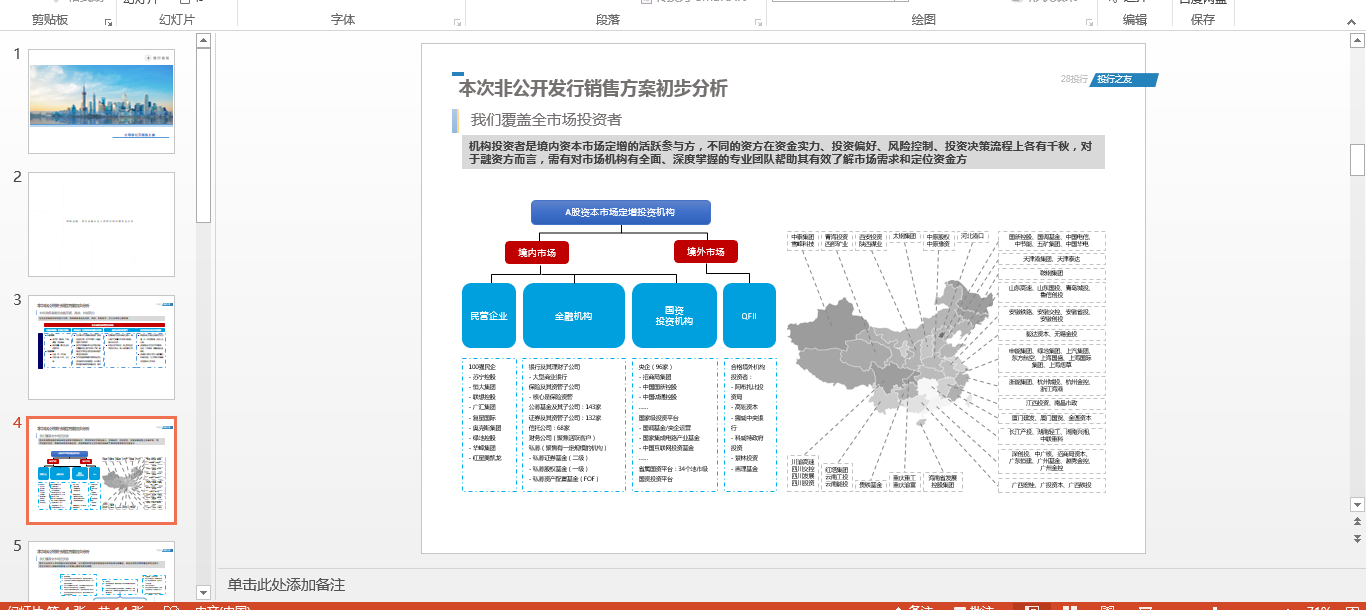Select the slide title 本次非公开发行销售方案初步分析
The width and height of the screenshot is (1366, 610).
click(x=593, y=88)
